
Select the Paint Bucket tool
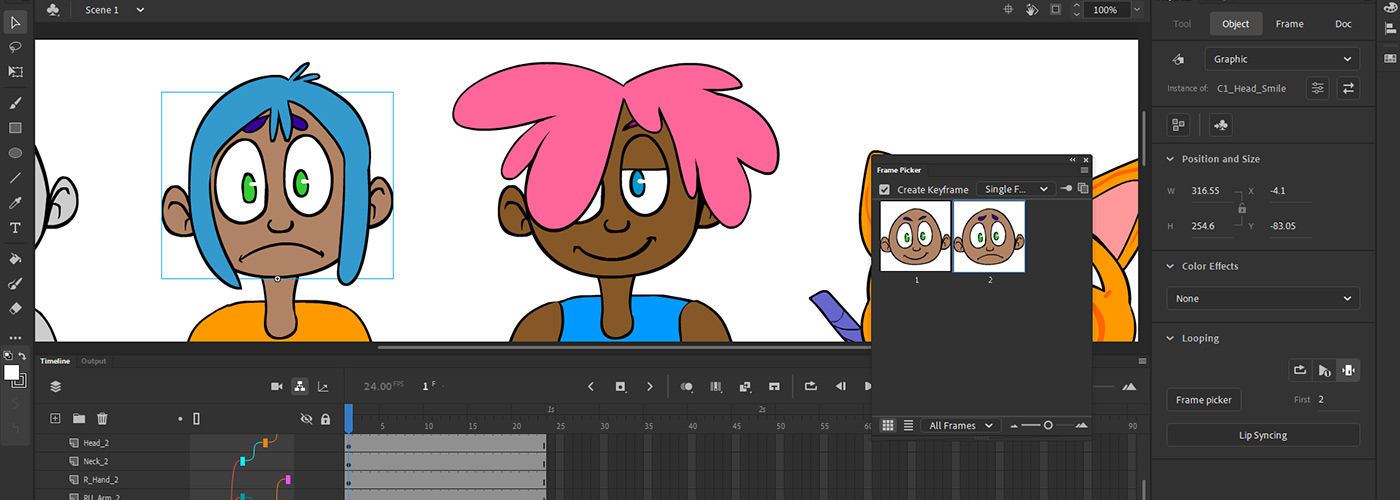[x=16, y=259]
